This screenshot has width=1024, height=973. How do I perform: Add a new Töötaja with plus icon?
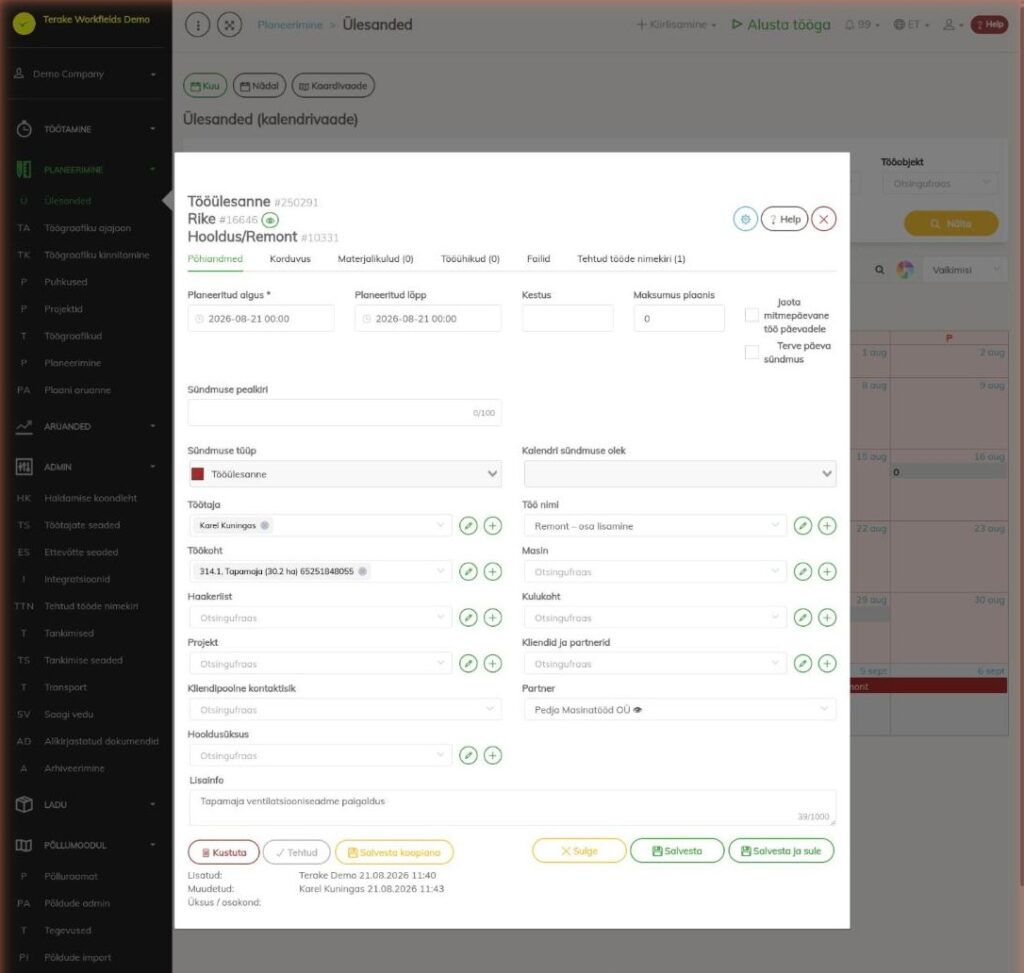coord(492,526)
